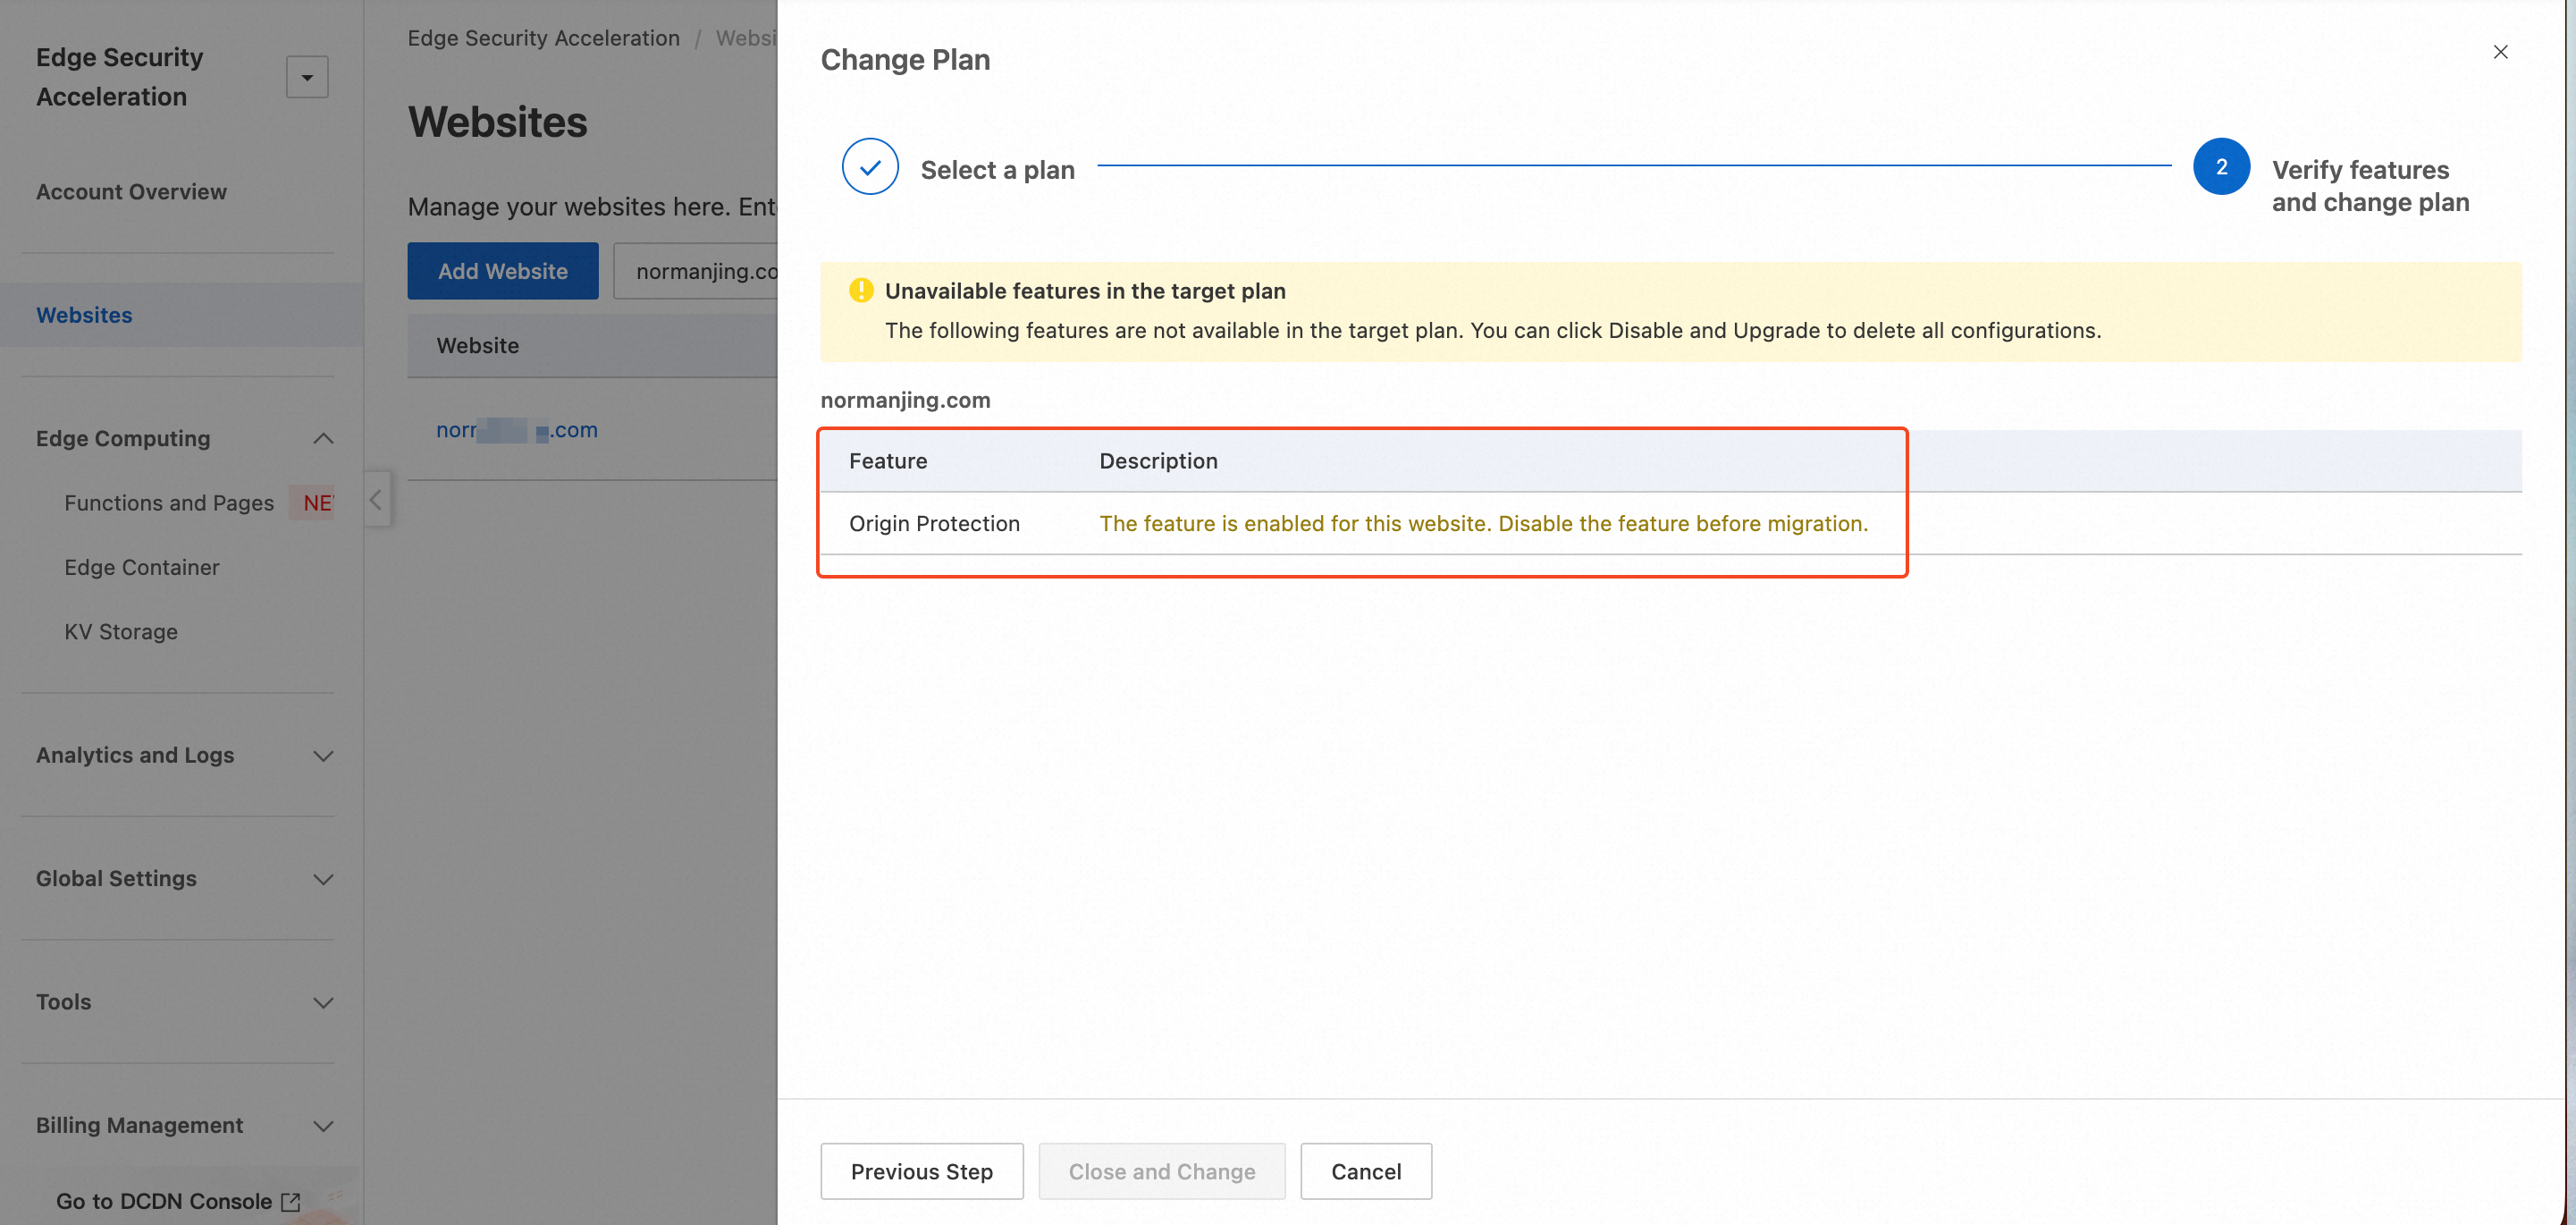Open Functions and Pages item
Screen dimensions: 2576x1225
(x=169, y=503)
